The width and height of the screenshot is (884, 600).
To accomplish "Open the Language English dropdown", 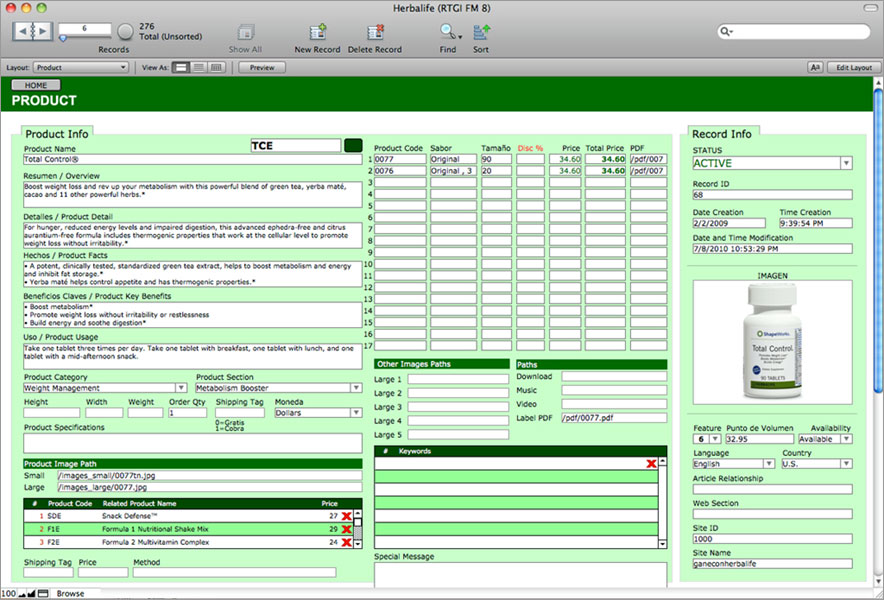I will click(x=769, y=464).
